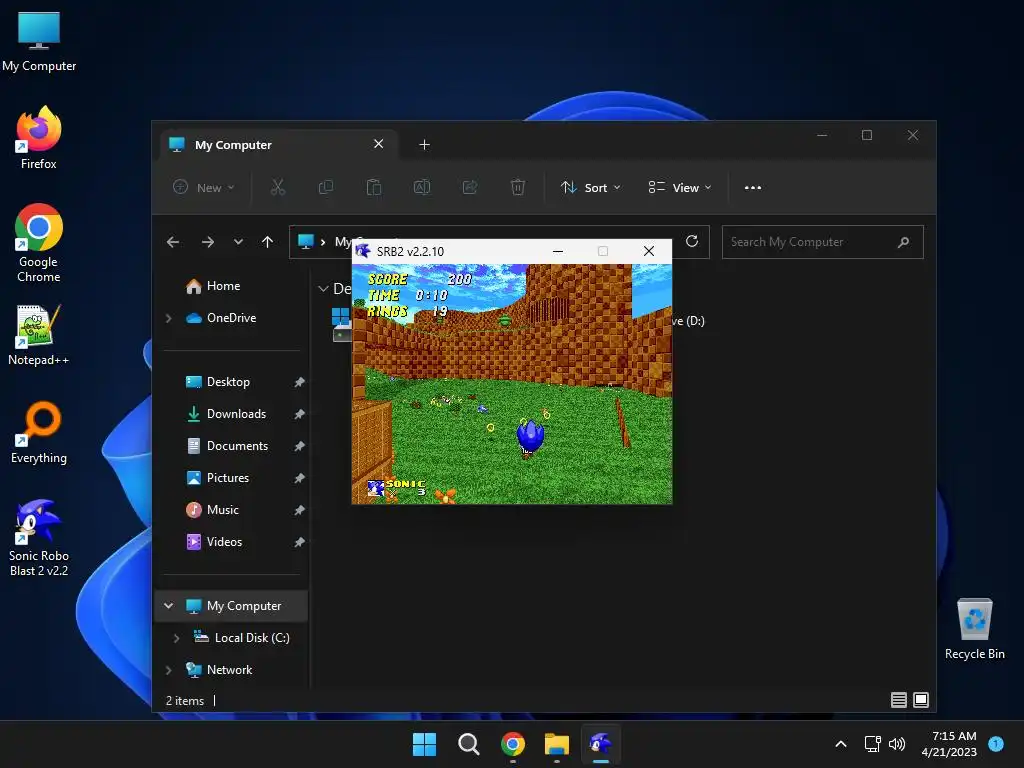The height and width of the screenshot is (768, 1024).
Task: Select Desktop in Quick access
Action: coord(217,382)
